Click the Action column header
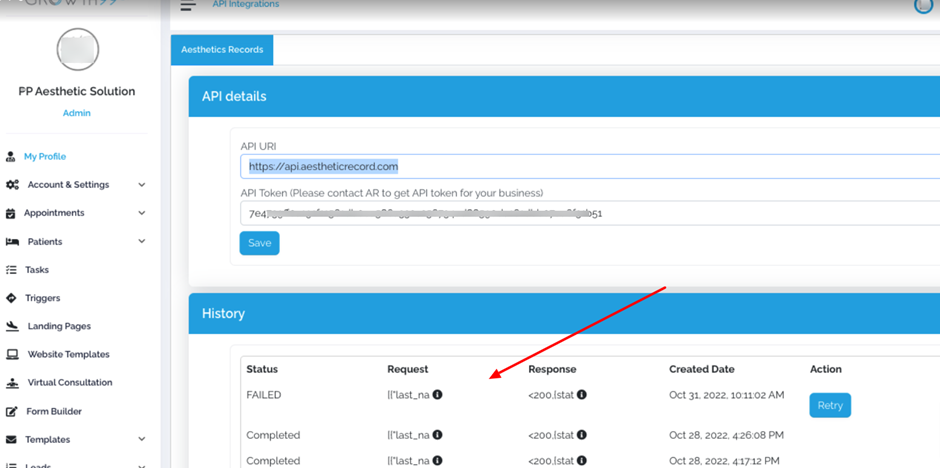 click(x=825, y=369)
